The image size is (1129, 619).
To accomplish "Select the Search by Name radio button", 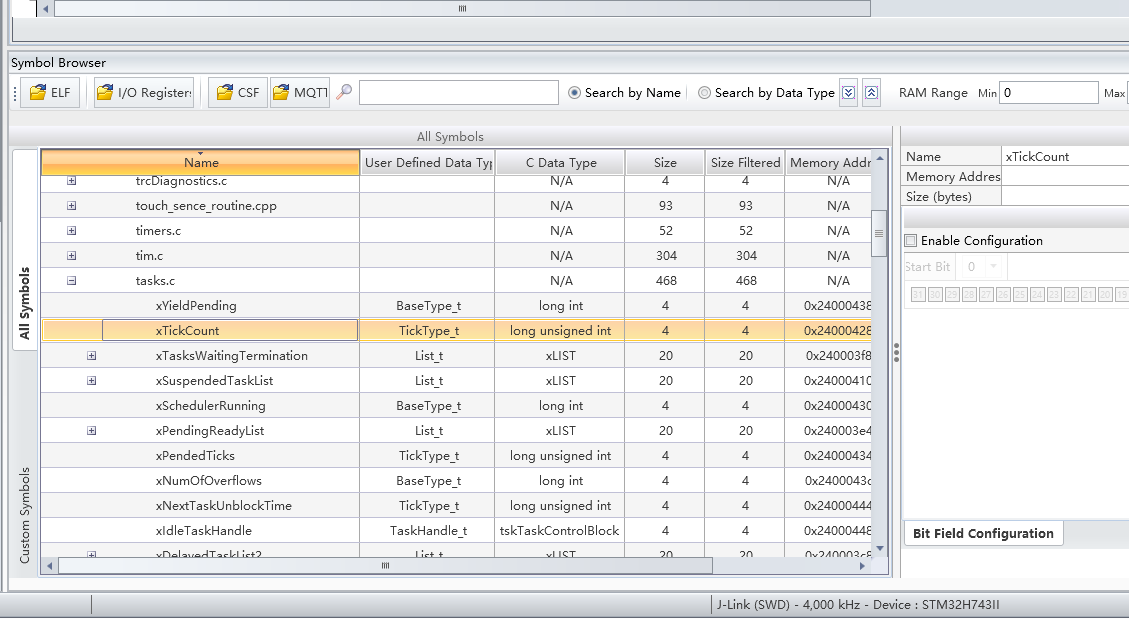I will coord(575,93).
